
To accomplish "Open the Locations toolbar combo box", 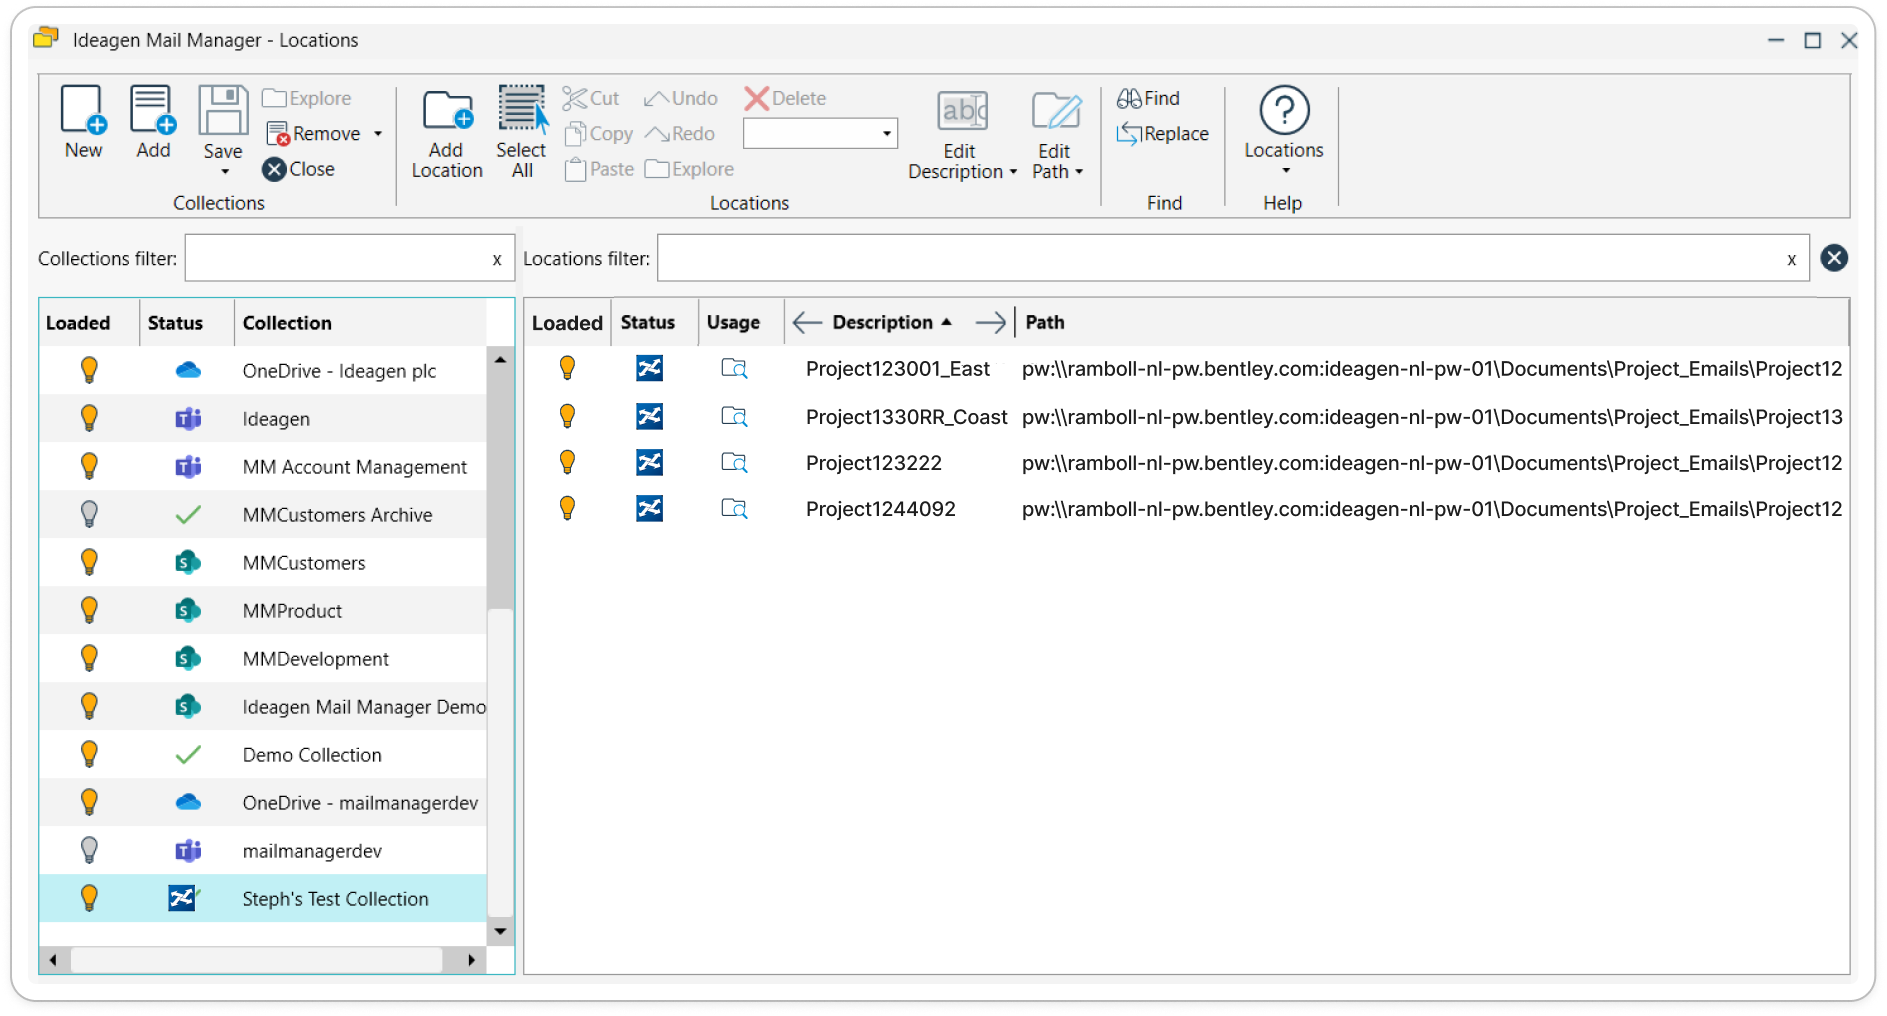I will click(x=820, y=134).
